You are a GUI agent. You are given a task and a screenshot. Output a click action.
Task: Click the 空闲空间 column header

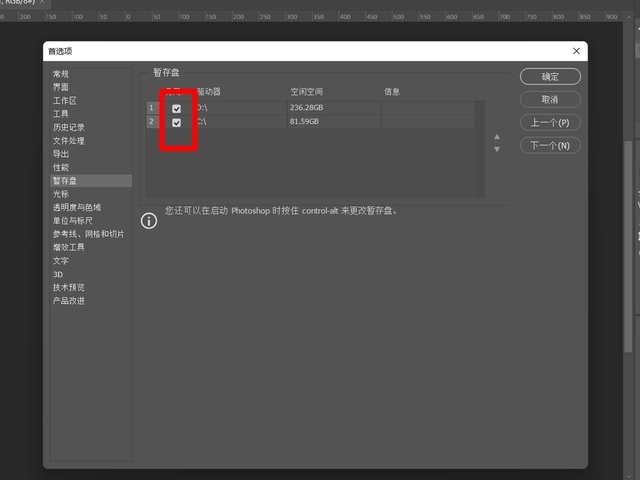(x=306, y=92)
